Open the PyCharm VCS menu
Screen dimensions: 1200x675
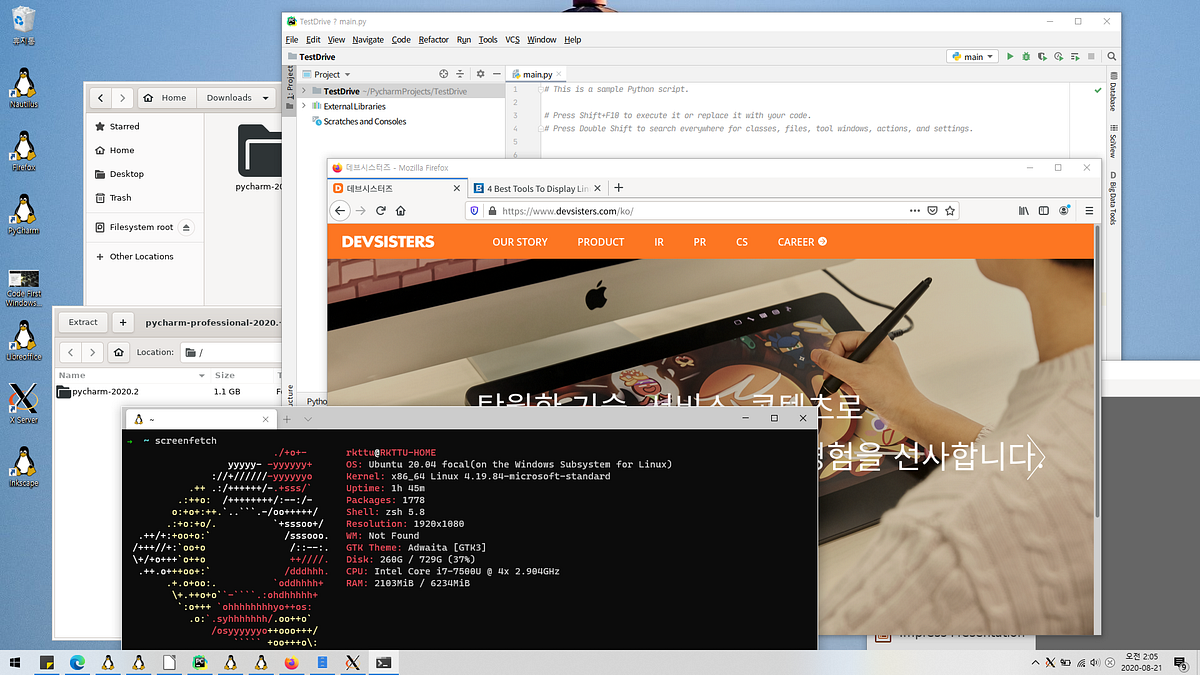point(513,40)
